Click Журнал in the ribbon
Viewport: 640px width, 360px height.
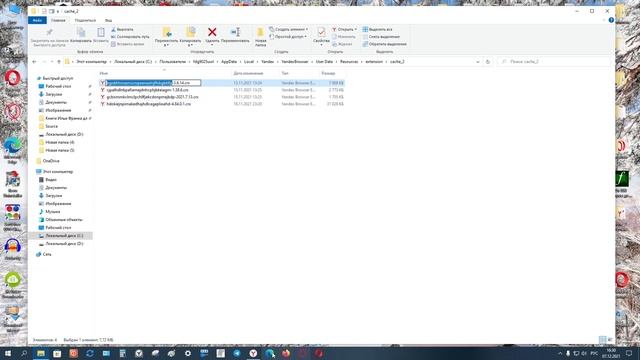(342, 44)
